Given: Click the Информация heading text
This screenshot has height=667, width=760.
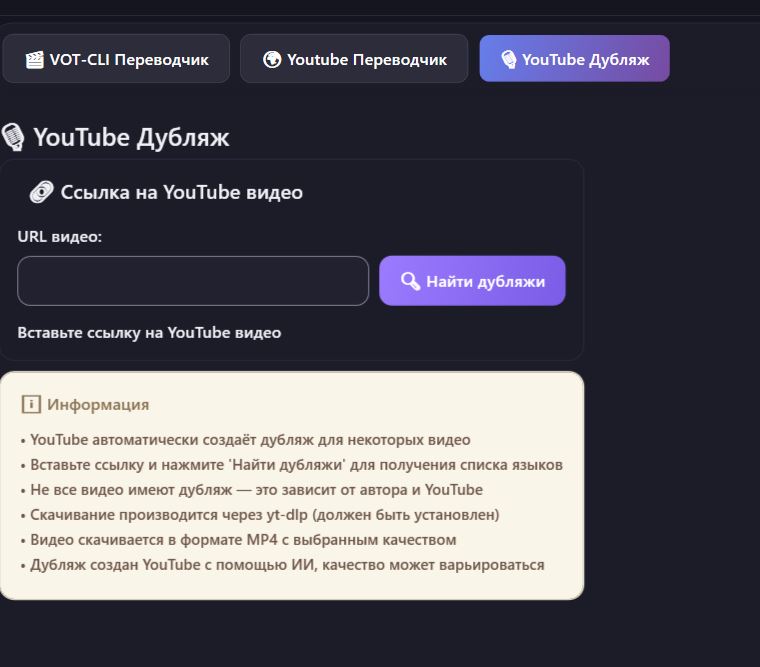Looking at the screenshot, I should point(98,404).
